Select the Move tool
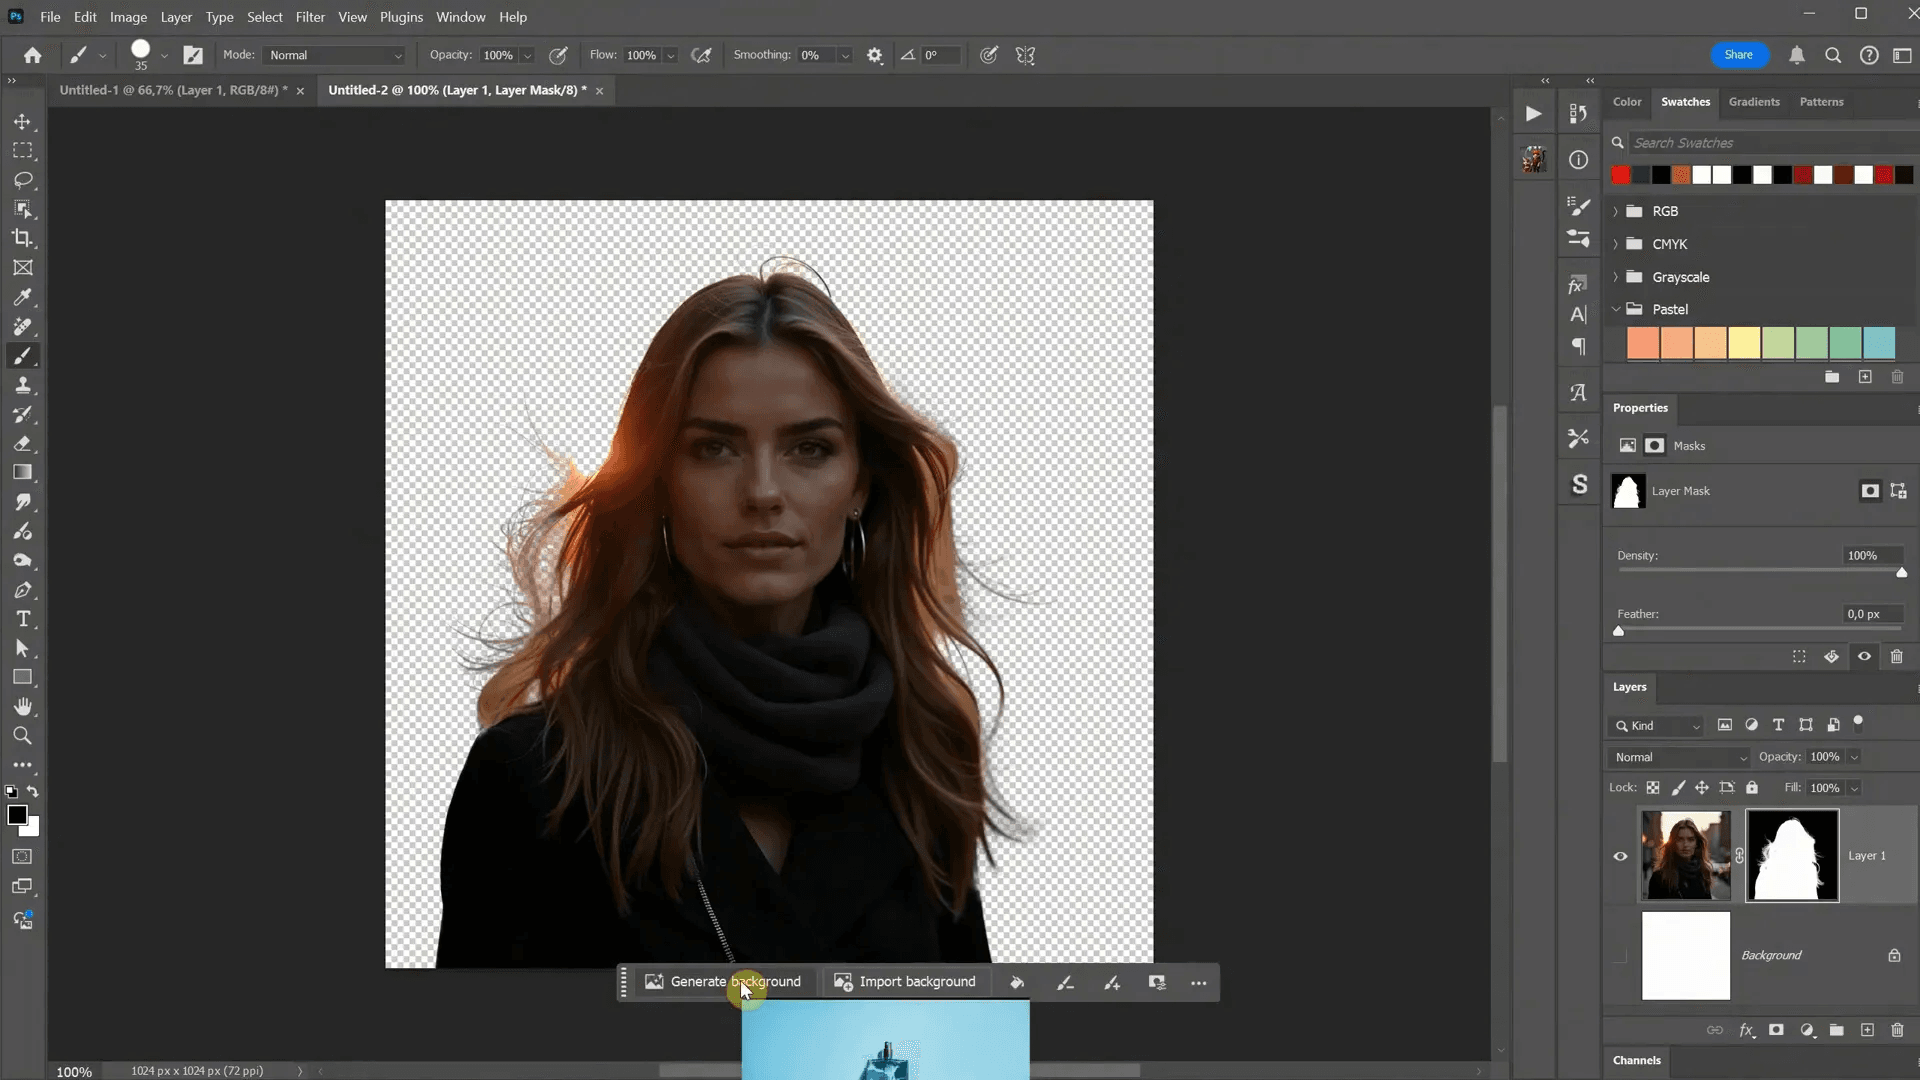This screenshot has height=1080, width=1920. tap(22, 122)
